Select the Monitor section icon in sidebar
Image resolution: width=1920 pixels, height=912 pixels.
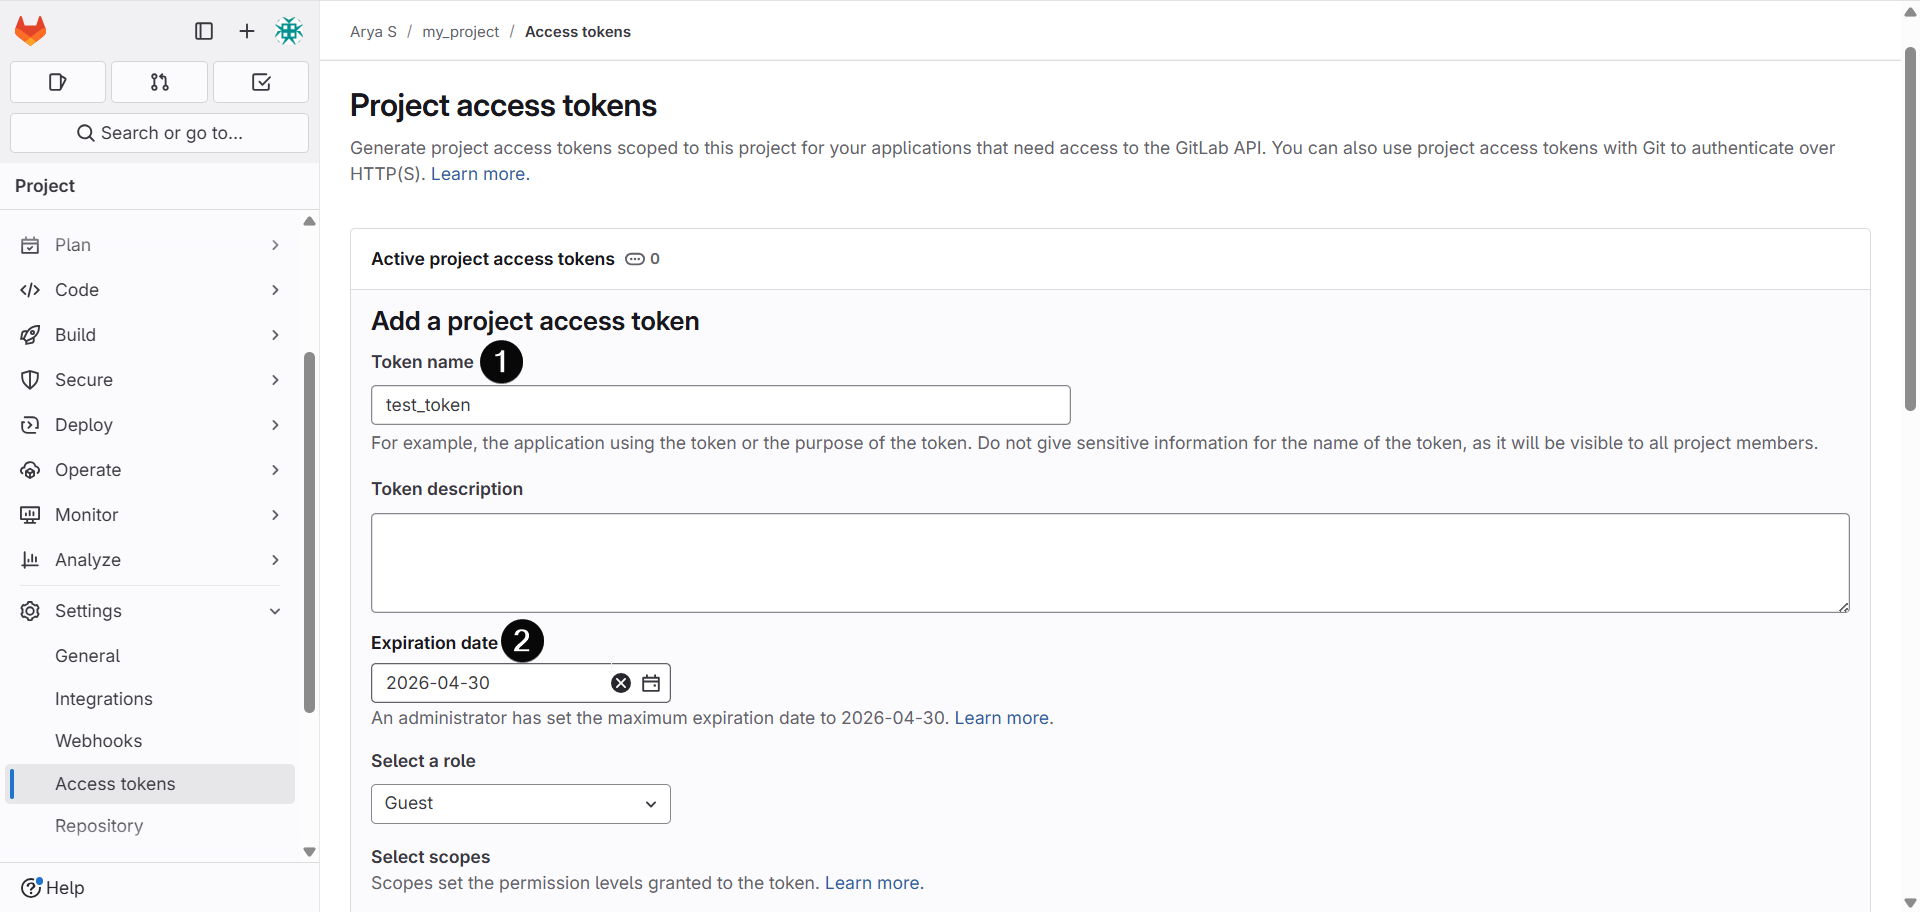coord(30,514)
